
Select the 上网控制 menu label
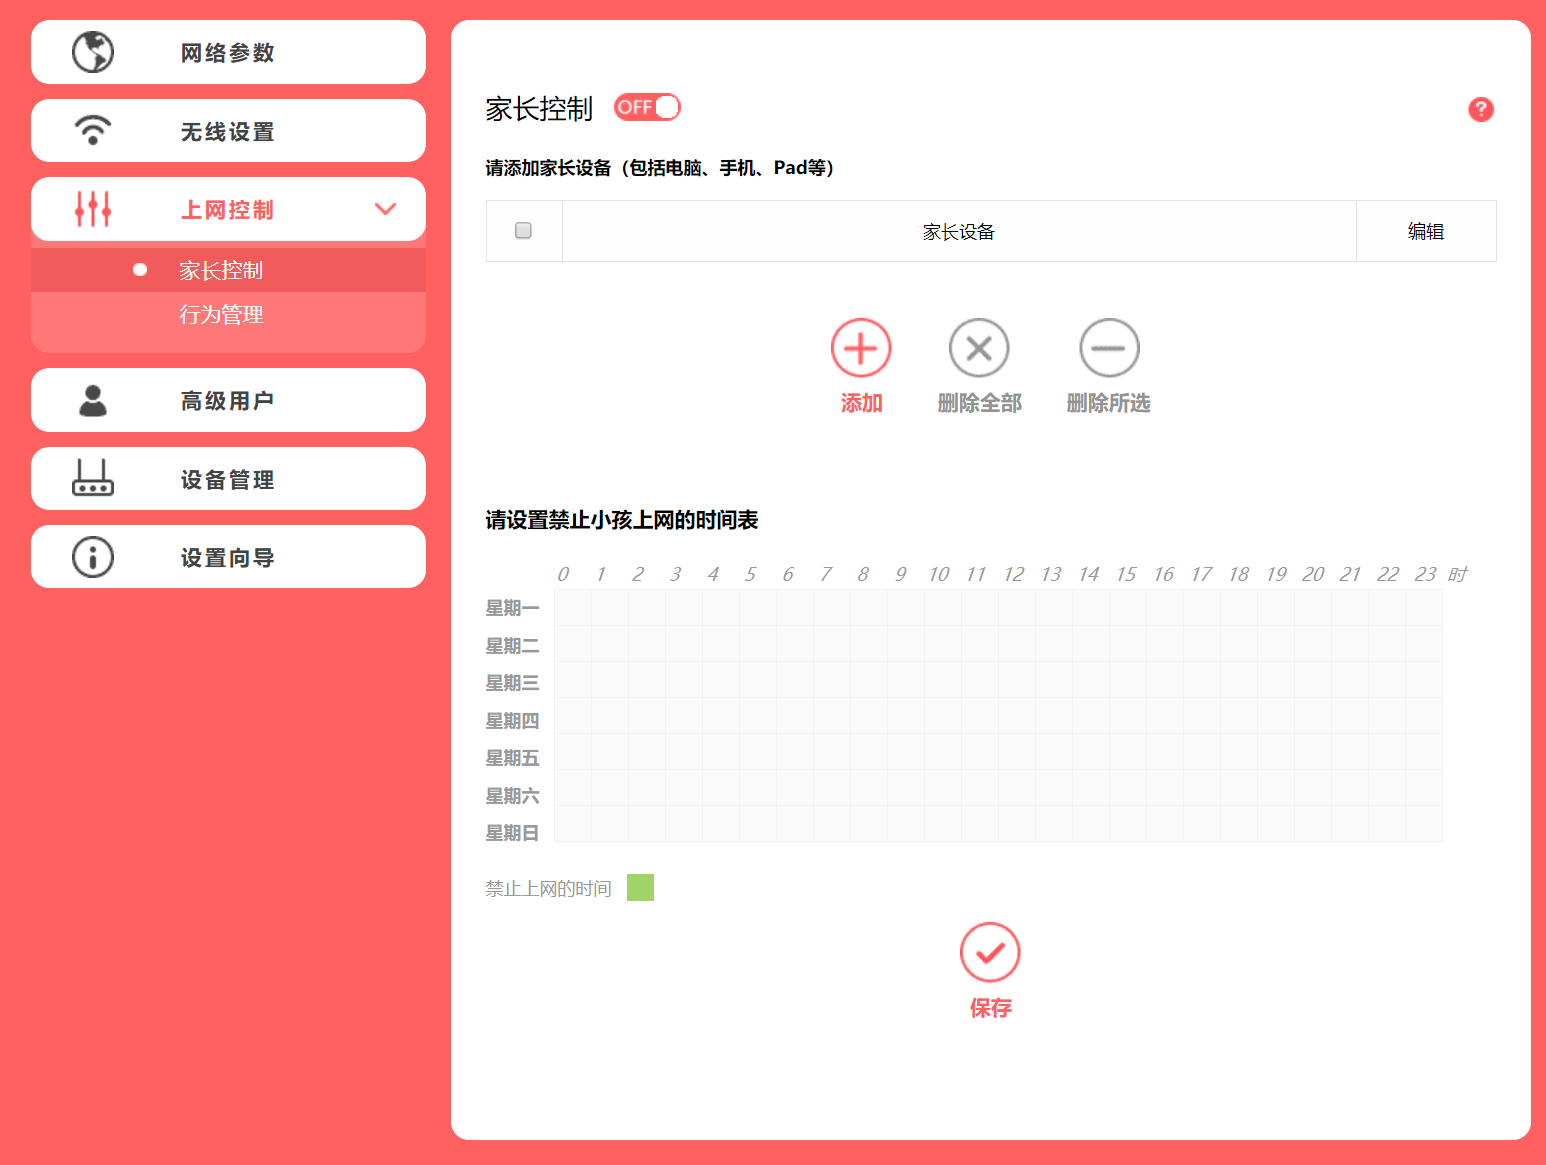(x=227, y=210)
